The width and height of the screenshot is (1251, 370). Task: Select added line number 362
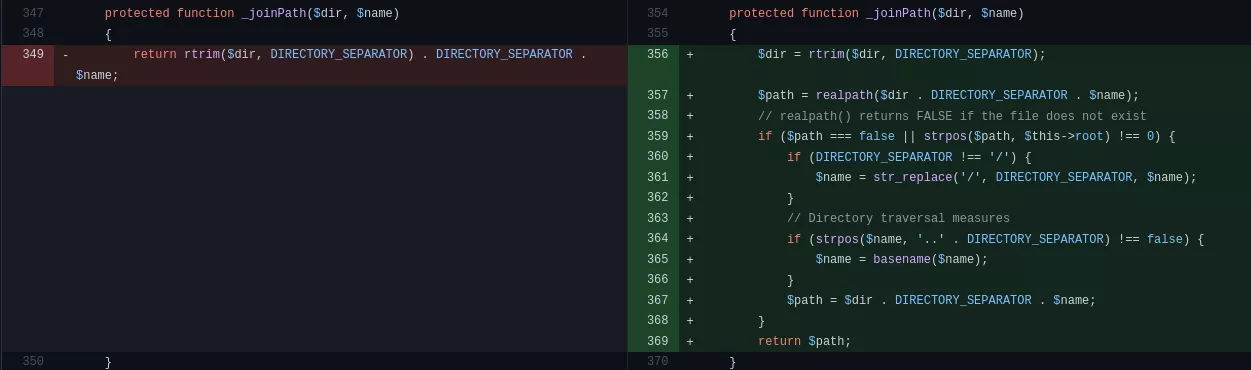(x=657, y=197)
